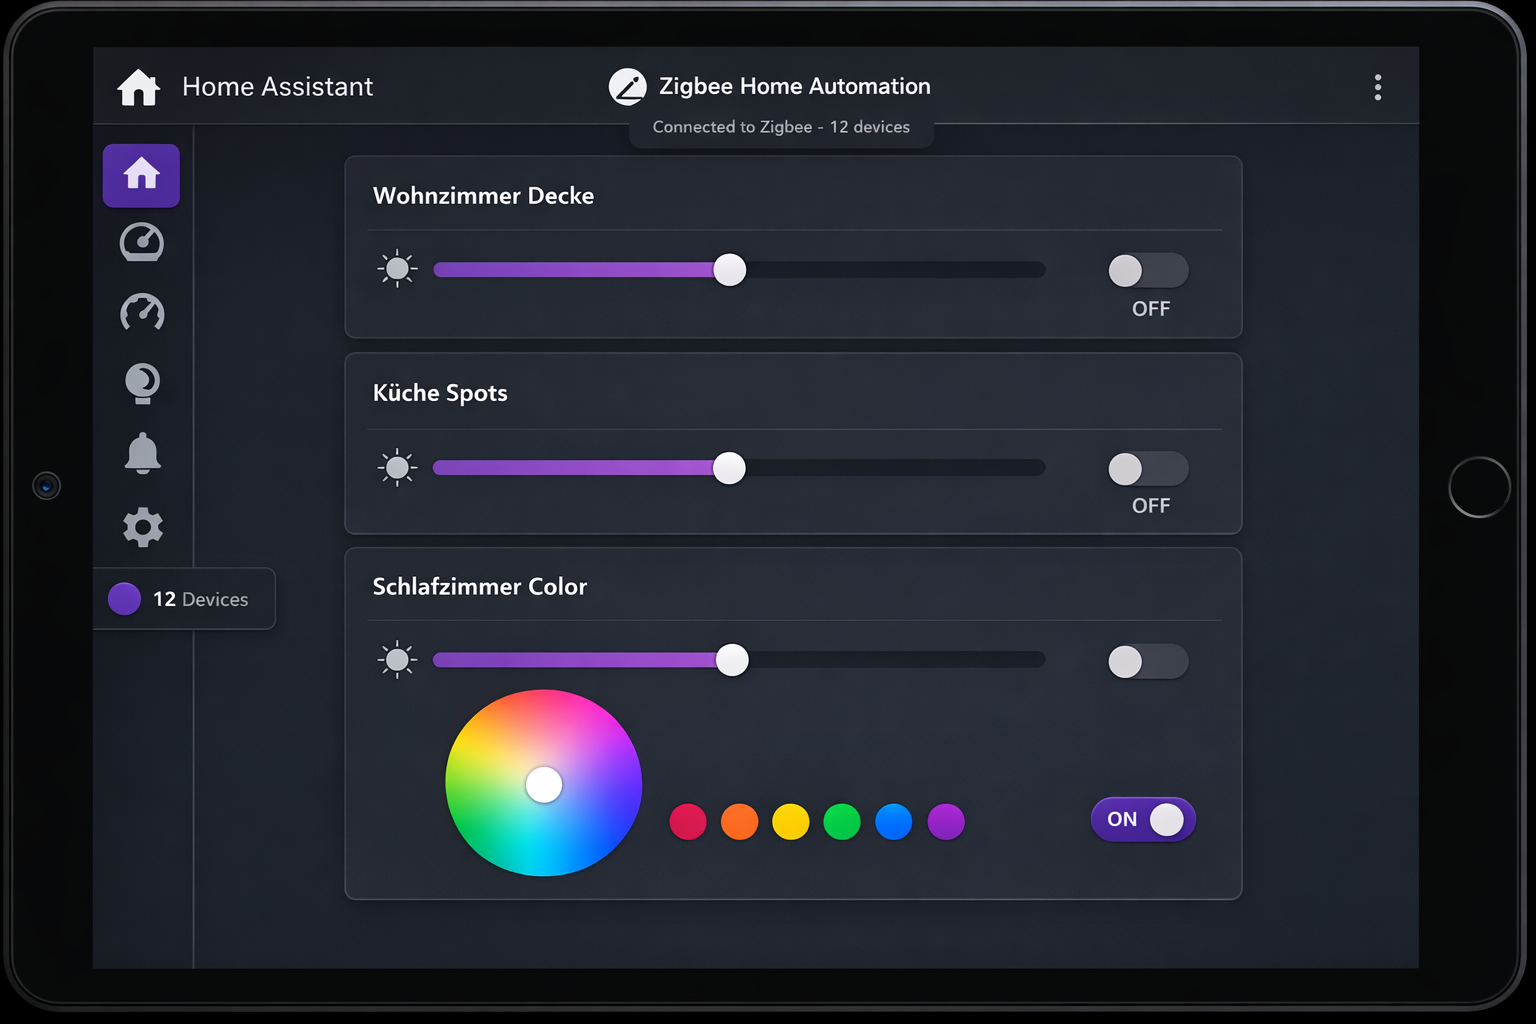This screenshot has height=1024, width=1536.
Task: Open notifications via the bell icon
Action: point(143,453)
